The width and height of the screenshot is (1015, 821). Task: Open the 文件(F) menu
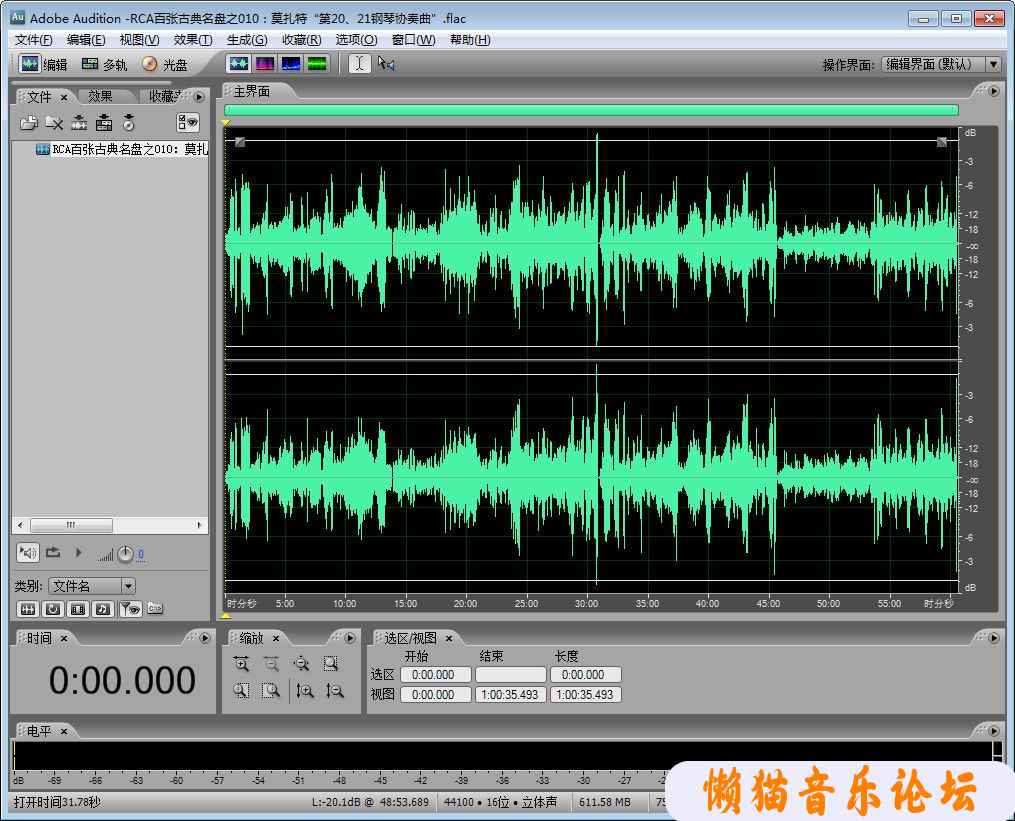[34, 40]
